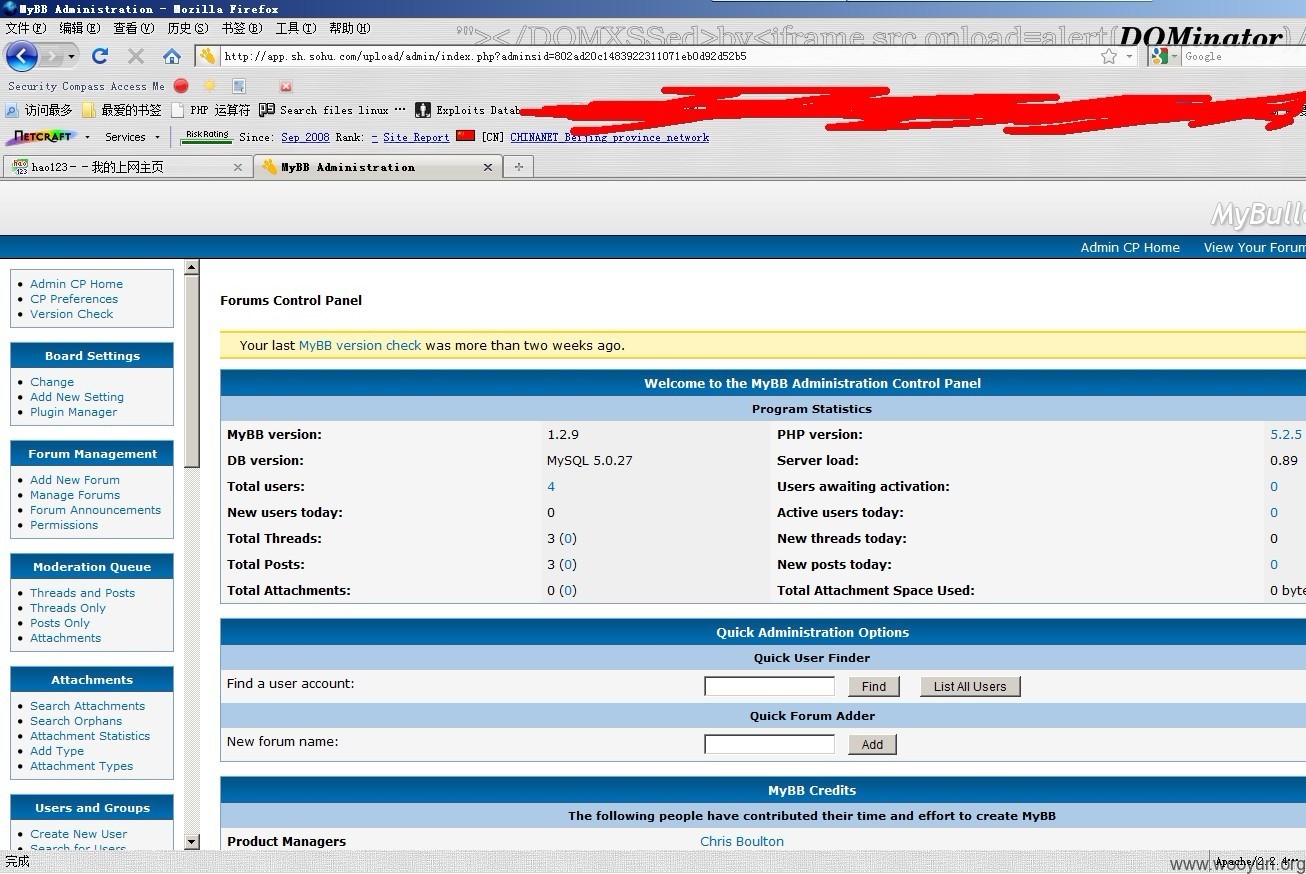Open the PHP version 5.2.5 link
The image size is (1306, 874).
tap(1286, 434)
